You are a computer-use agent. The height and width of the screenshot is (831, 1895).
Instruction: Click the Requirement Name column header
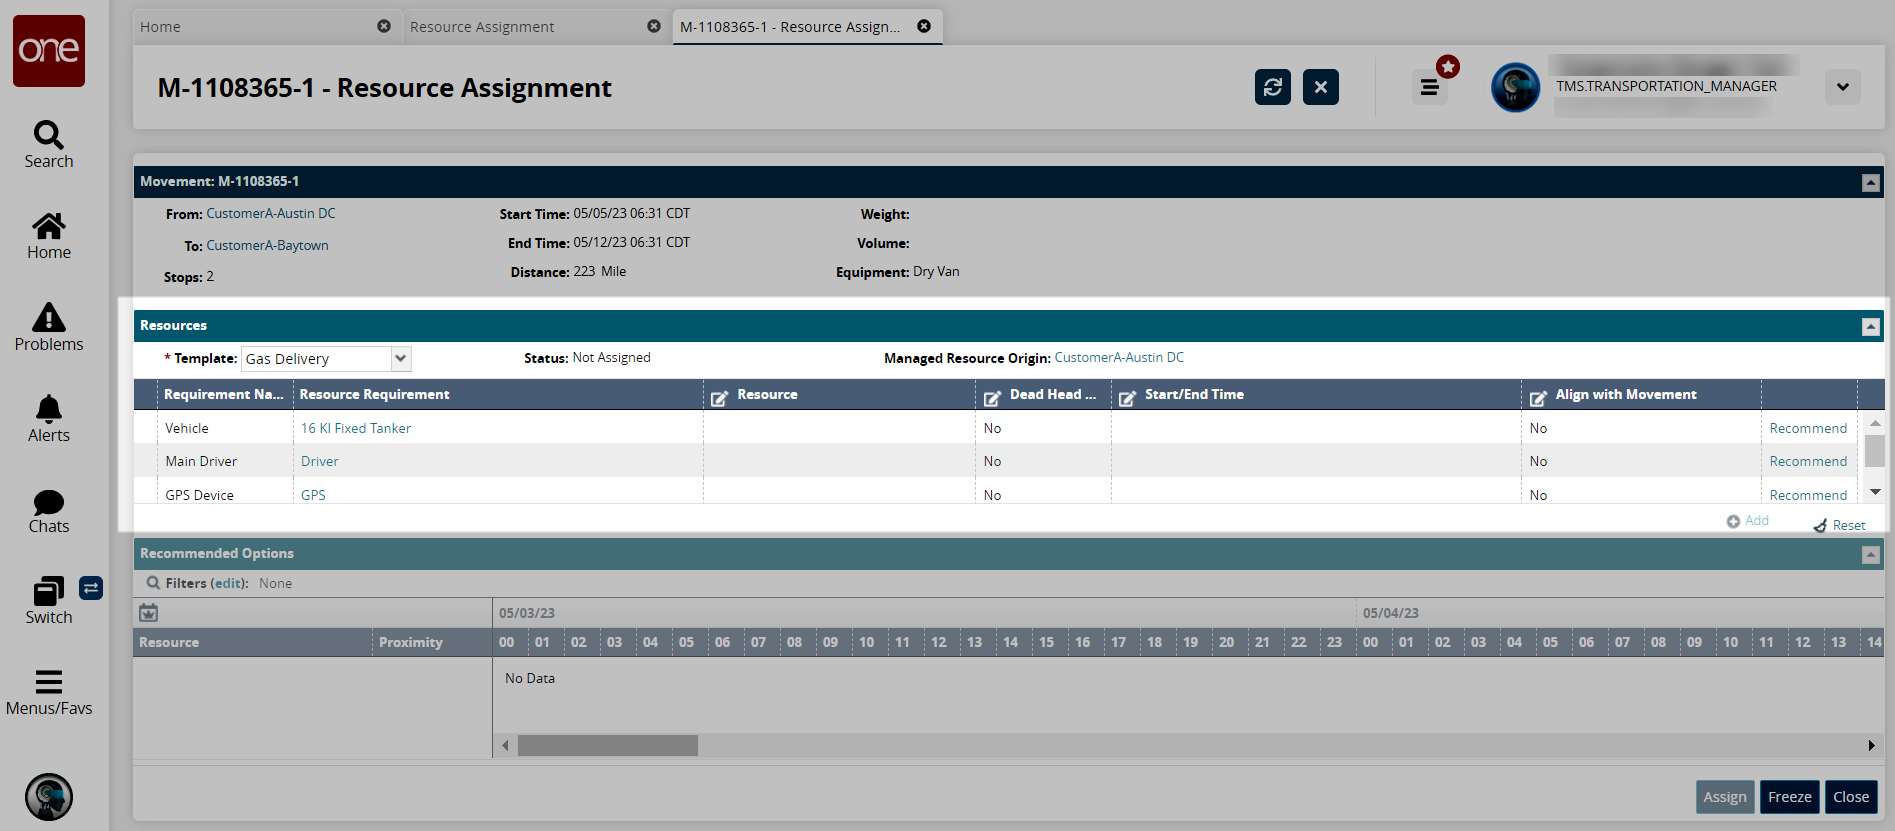click(225, 394)
